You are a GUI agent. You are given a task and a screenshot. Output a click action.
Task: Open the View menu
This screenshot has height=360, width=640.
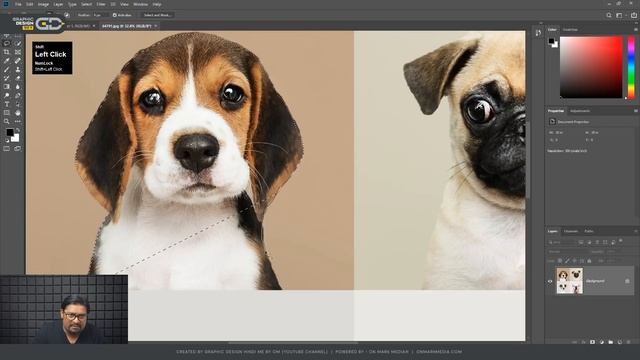click(124, 4)
